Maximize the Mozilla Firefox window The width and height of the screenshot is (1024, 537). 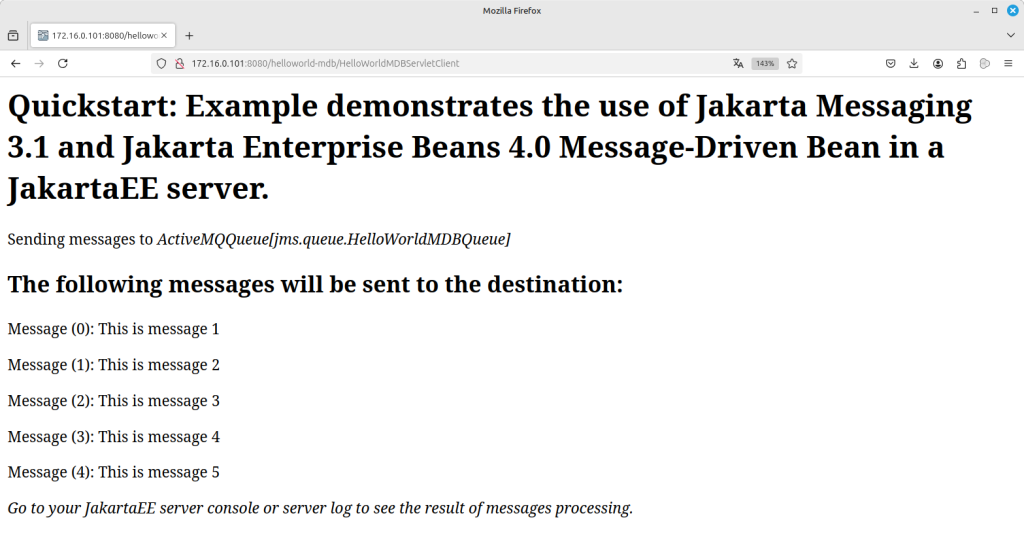(x=994, y=10)
